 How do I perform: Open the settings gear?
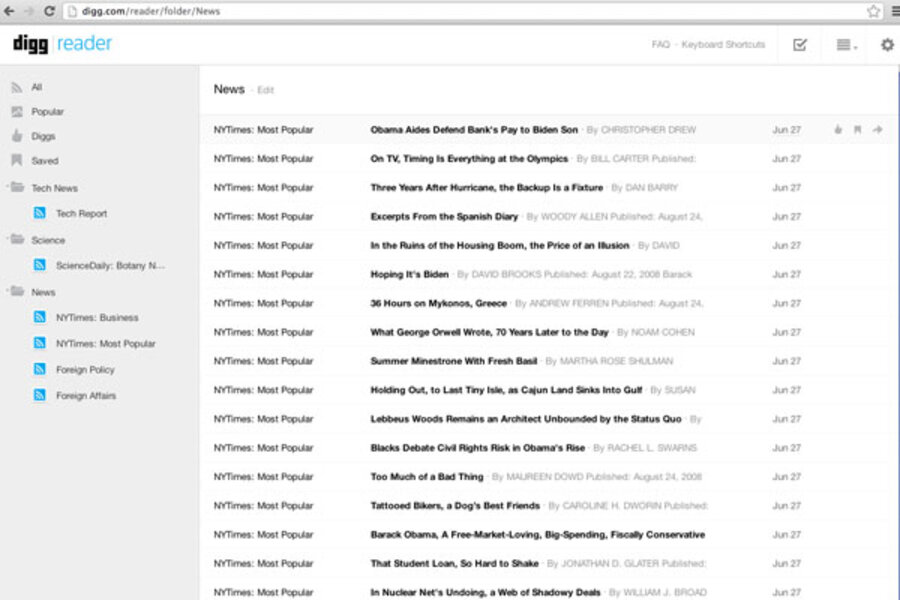(x=886, y=45)
